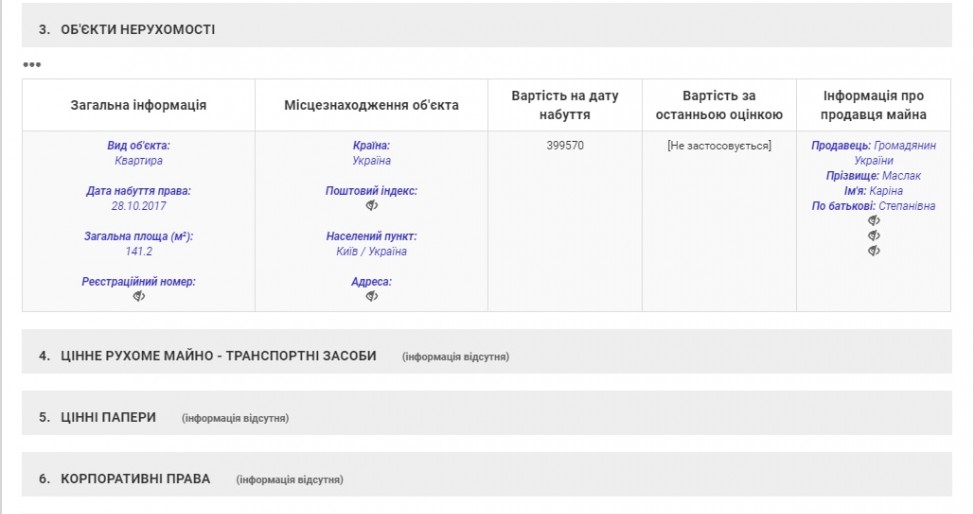This screenshot has width=974, height=514.
Task: Click hidden-eye icon under Поштовий індекс
Action: click(371, 206)
